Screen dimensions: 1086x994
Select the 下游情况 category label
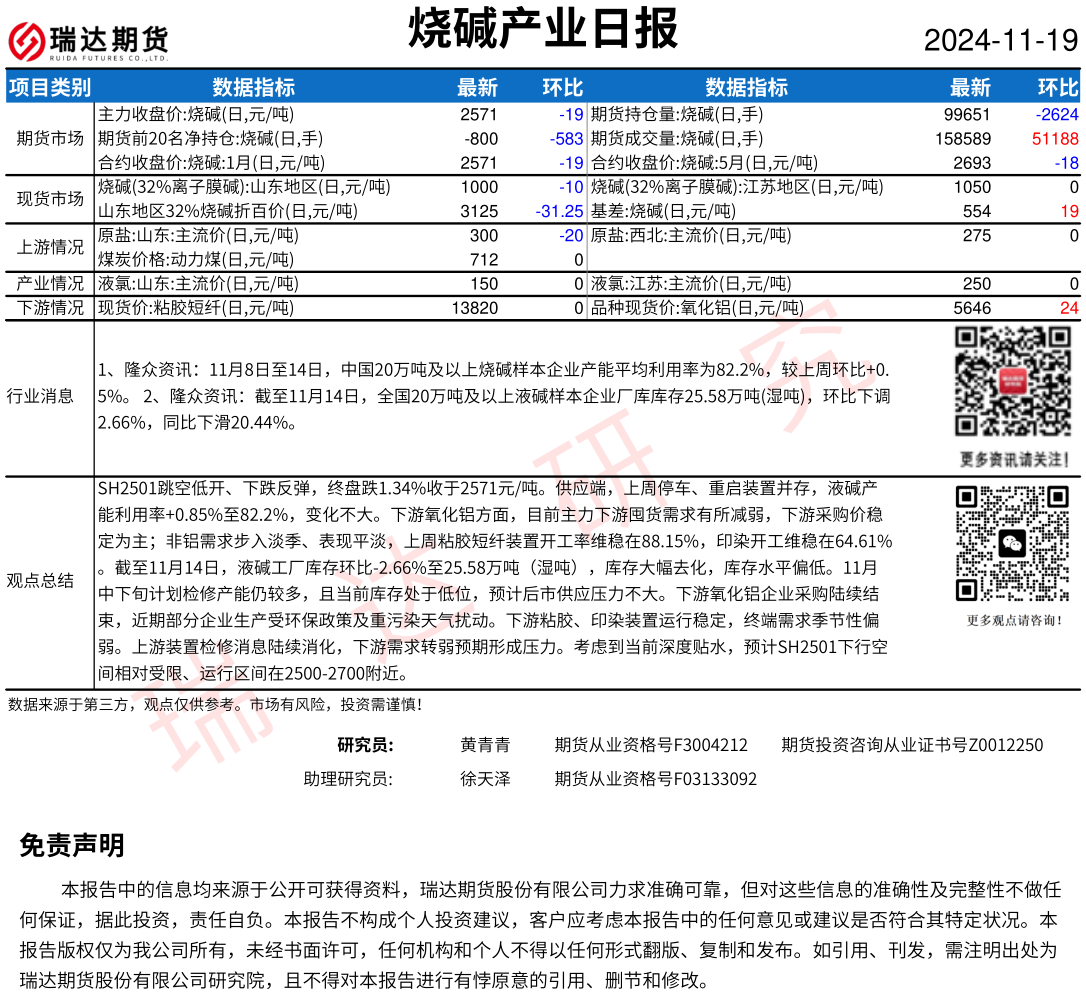[x=50, y=308]
